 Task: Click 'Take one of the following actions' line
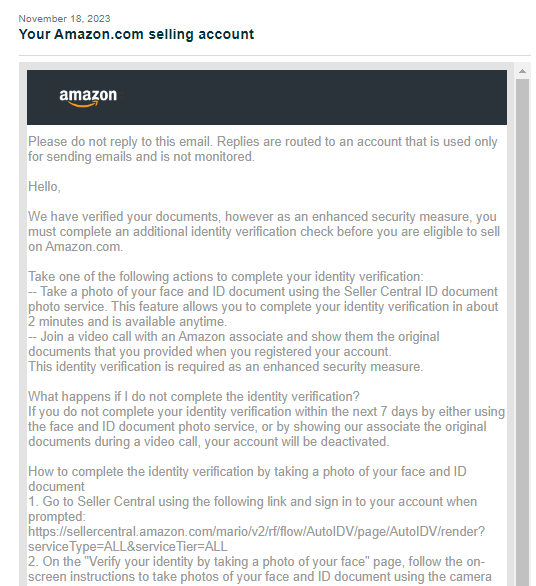(x=226, y=277)
